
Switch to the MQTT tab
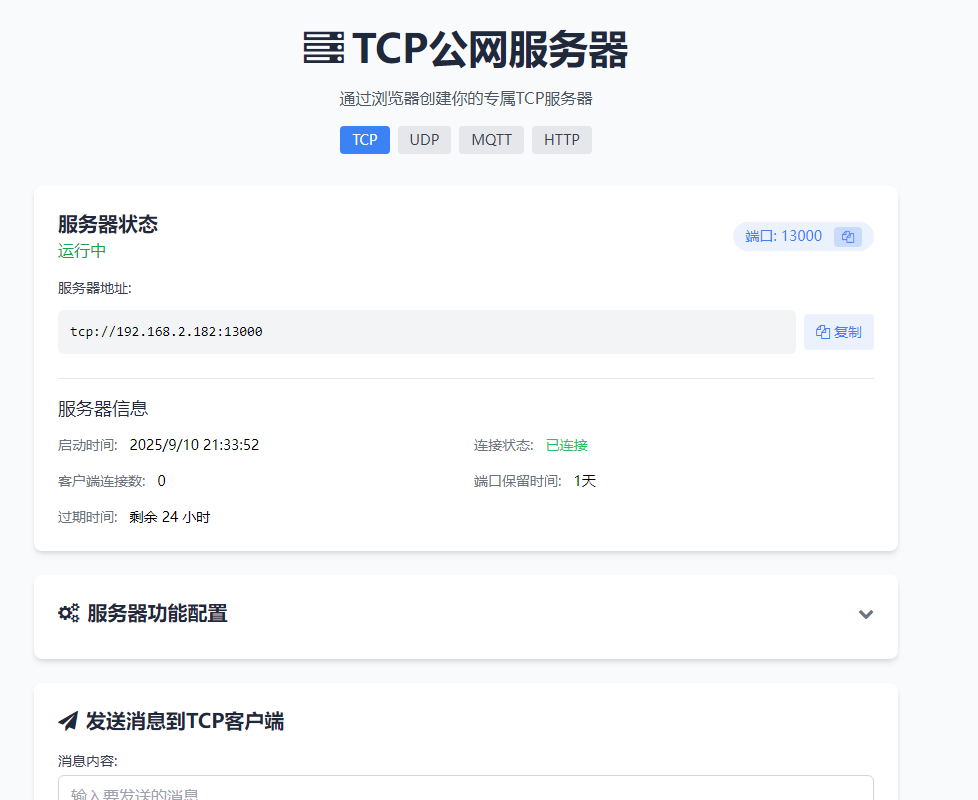[491, 140]
